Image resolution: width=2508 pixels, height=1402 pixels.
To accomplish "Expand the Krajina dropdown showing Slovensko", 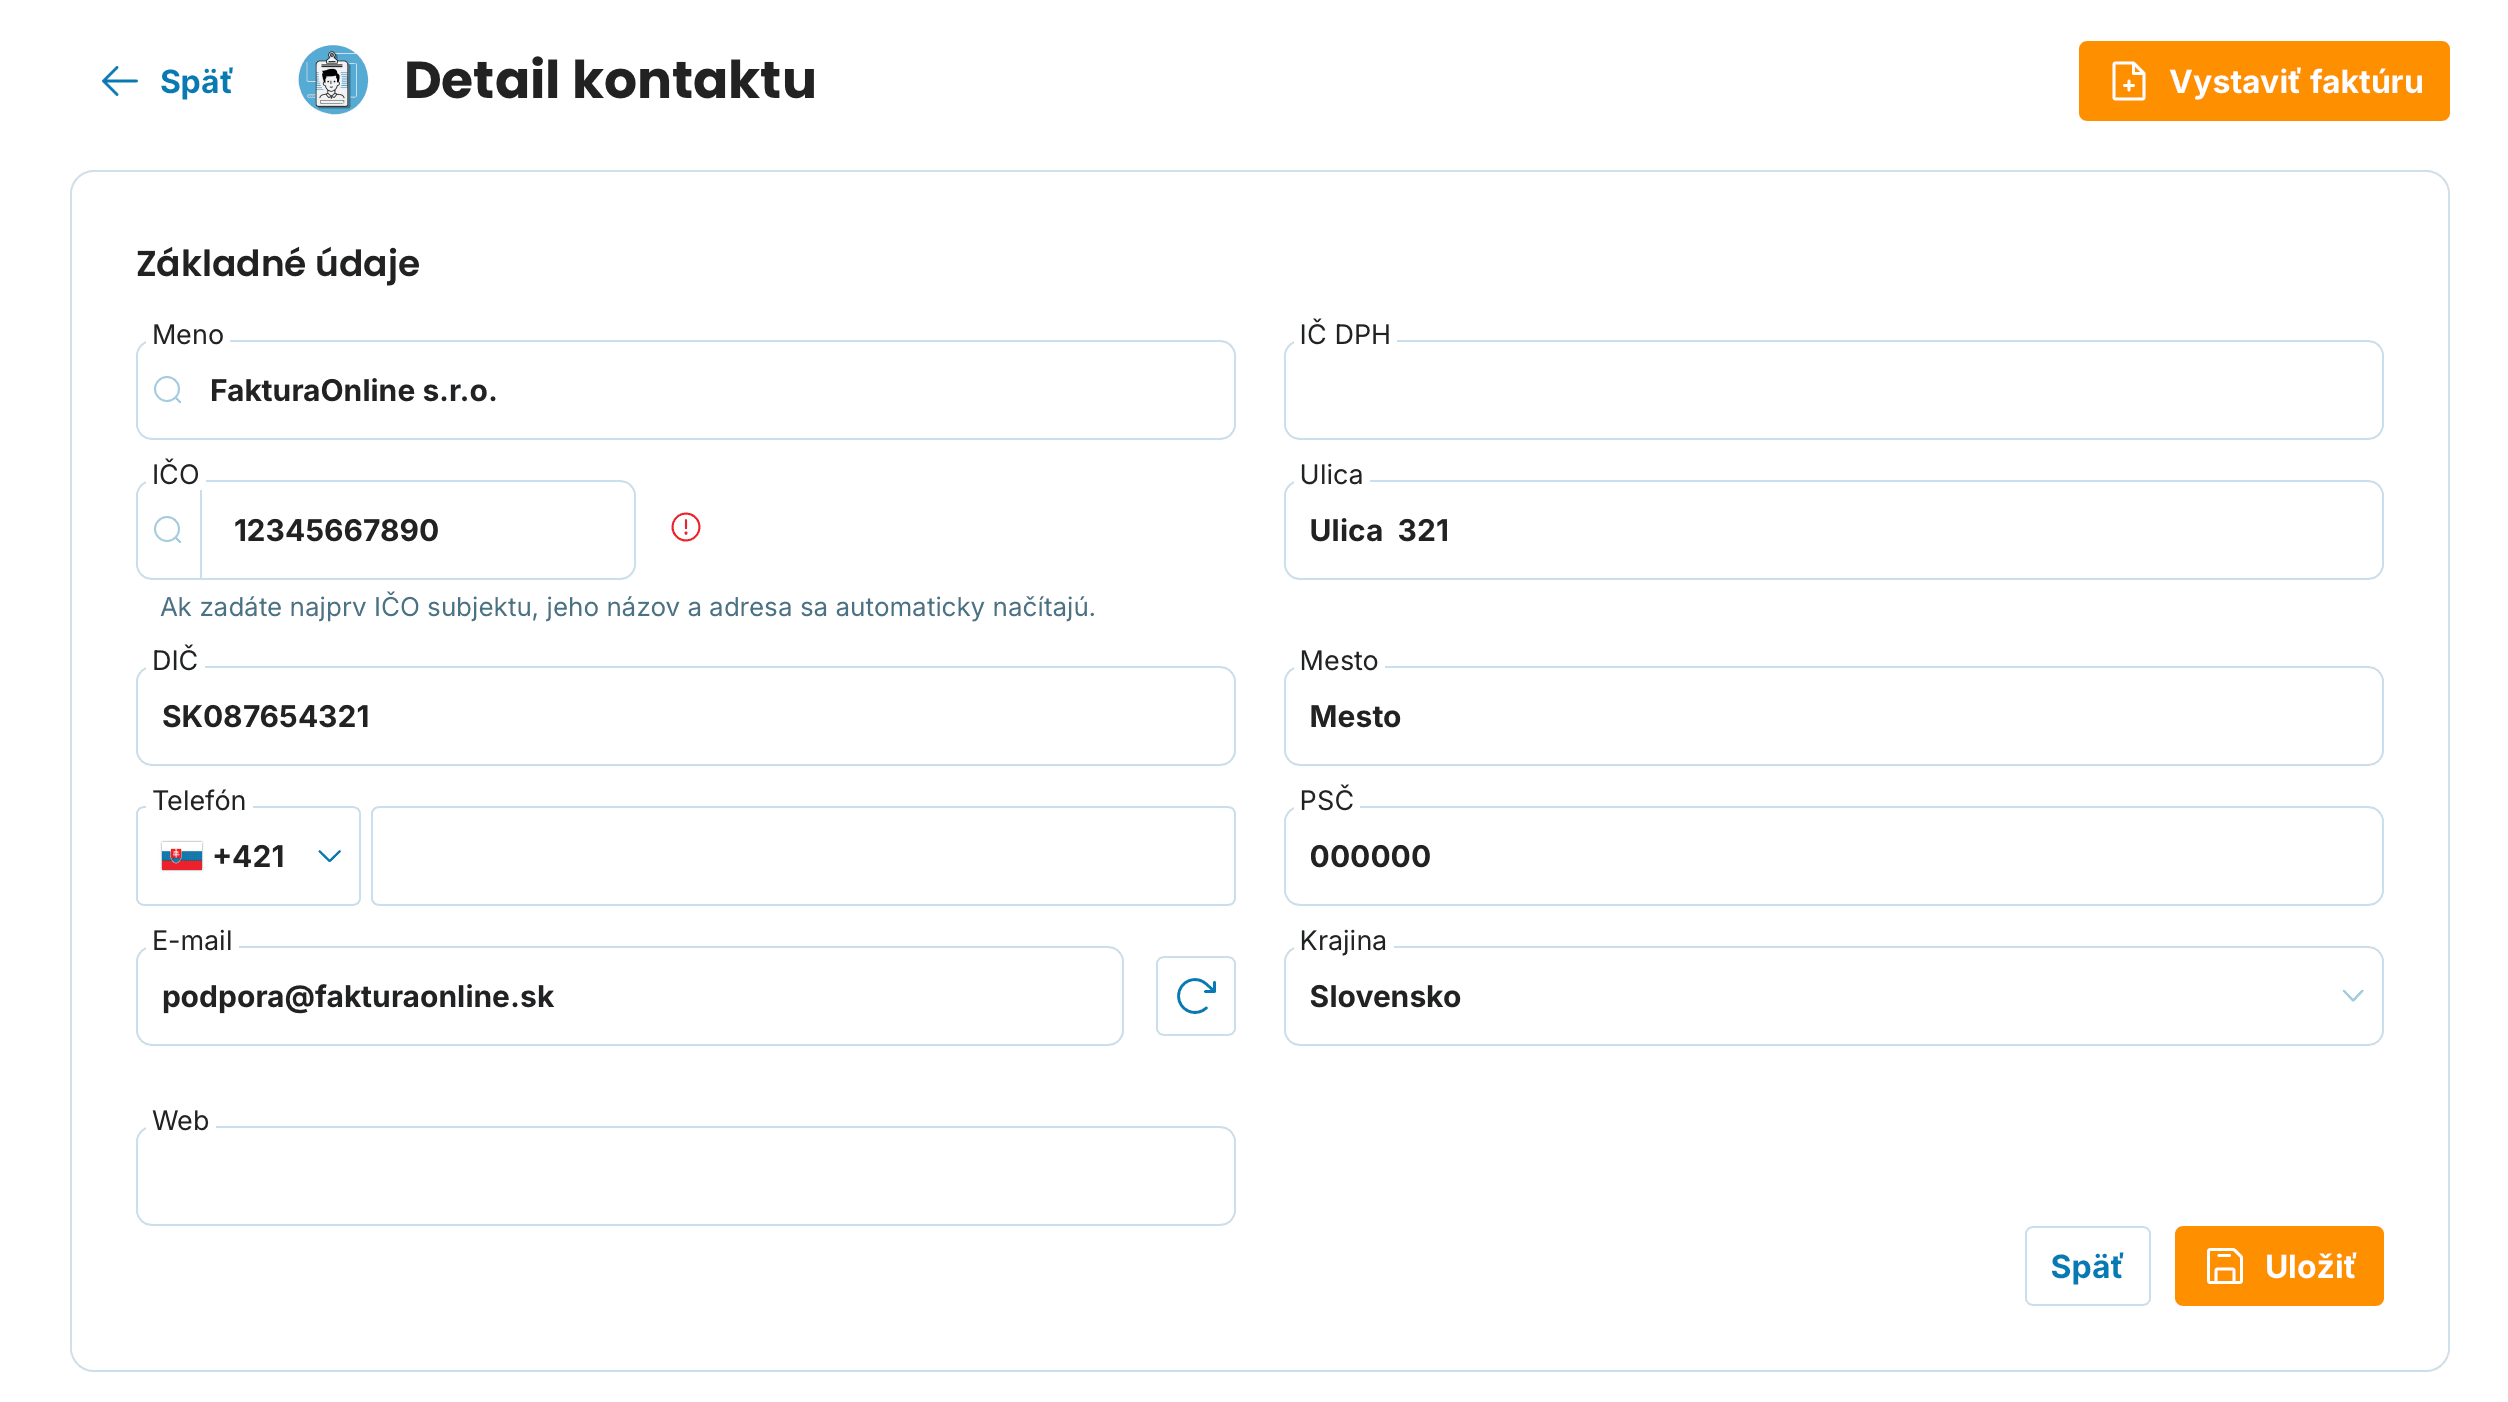I will click(1834, 996).
